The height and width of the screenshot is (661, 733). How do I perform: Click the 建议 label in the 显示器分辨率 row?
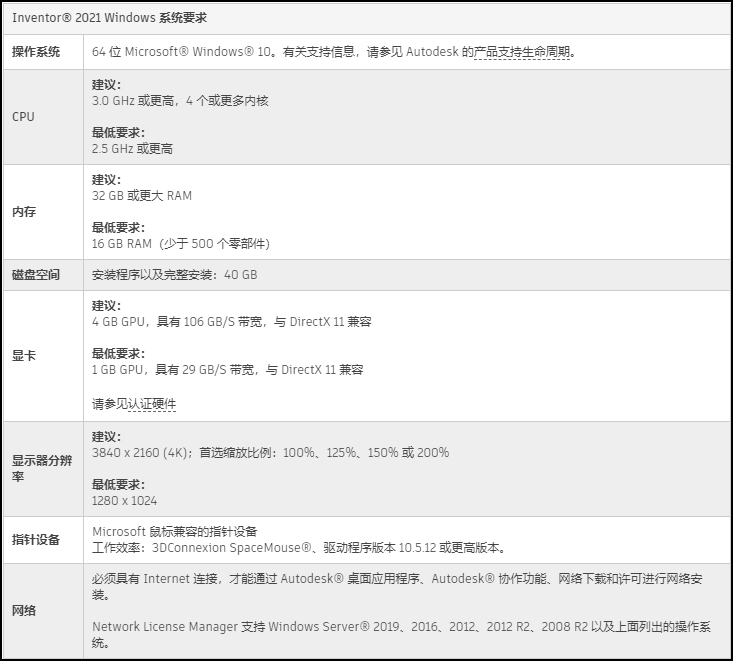point(106,437)
